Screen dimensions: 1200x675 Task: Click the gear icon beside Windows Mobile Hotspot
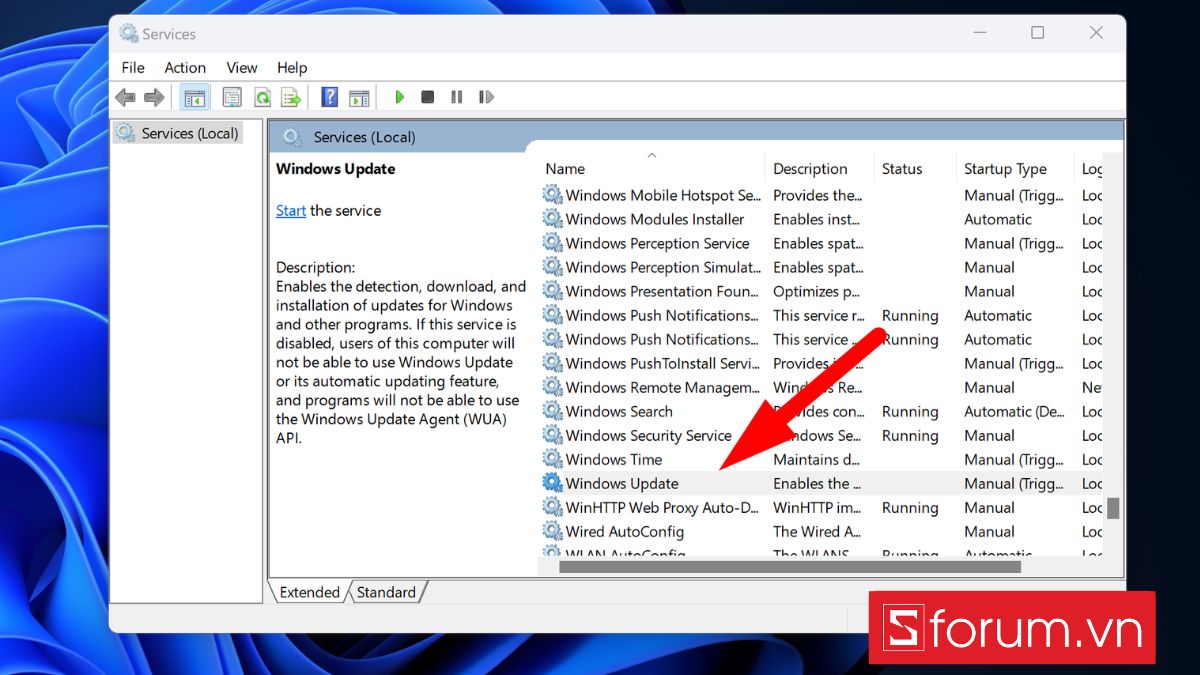552,195
